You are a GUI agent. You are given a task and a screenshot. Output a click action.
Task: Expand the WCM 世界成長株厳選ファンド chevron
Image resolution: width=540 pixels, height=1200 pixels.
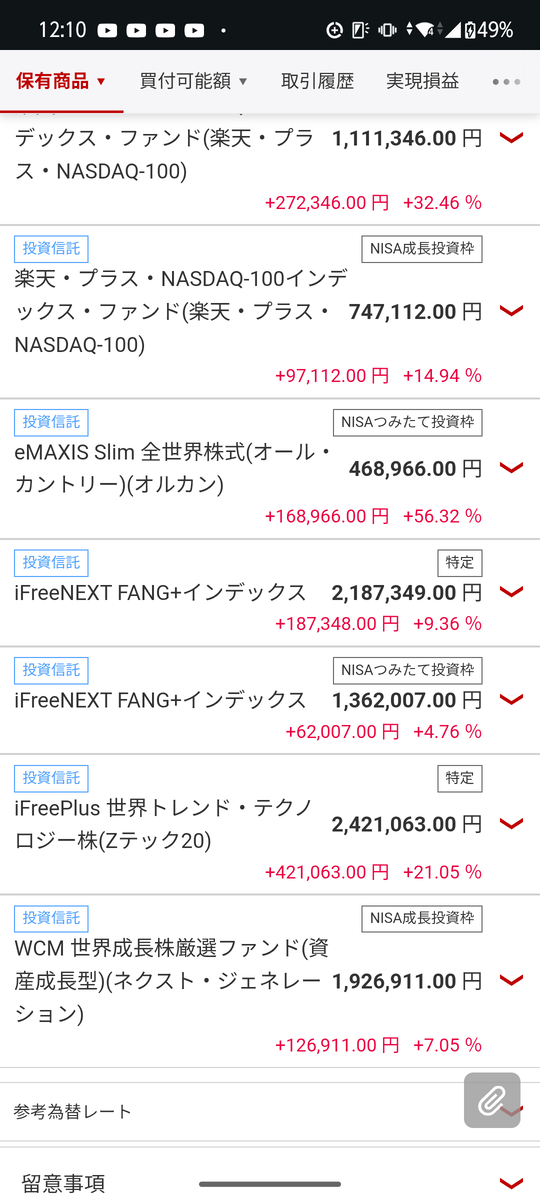click(511, 980)
